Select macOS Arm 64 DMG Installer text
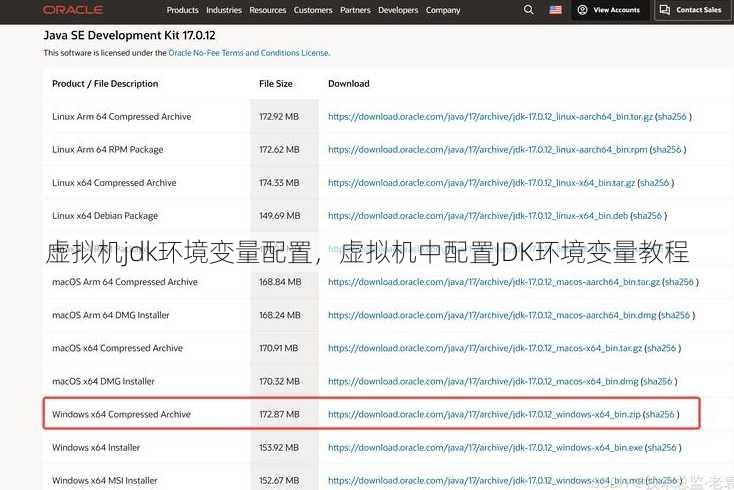Screen dimensions: 734x490 coord(111,315)
